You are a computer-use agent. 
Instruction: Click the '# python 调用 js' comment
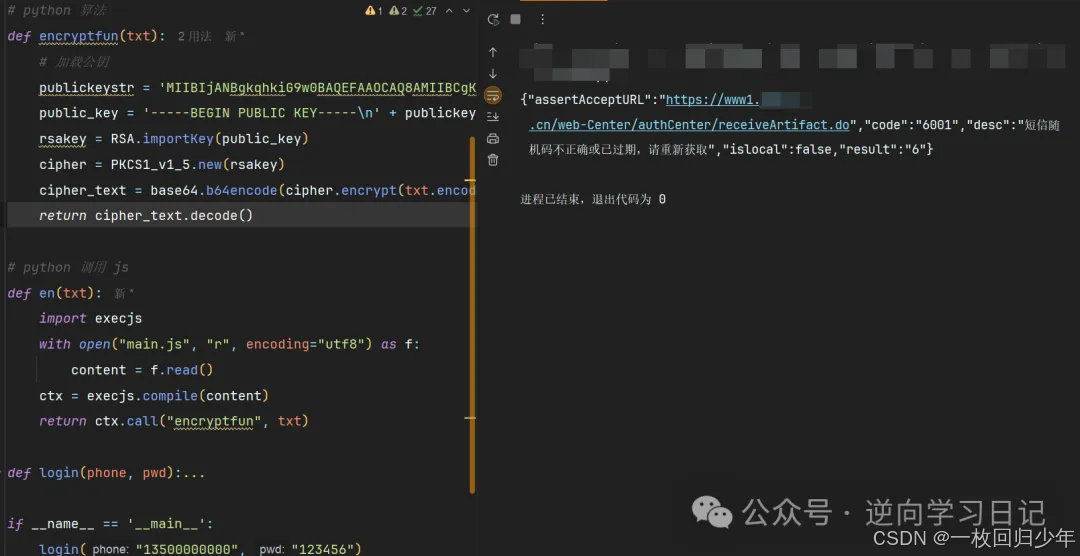pyautogui.click(x=68, y=267)
